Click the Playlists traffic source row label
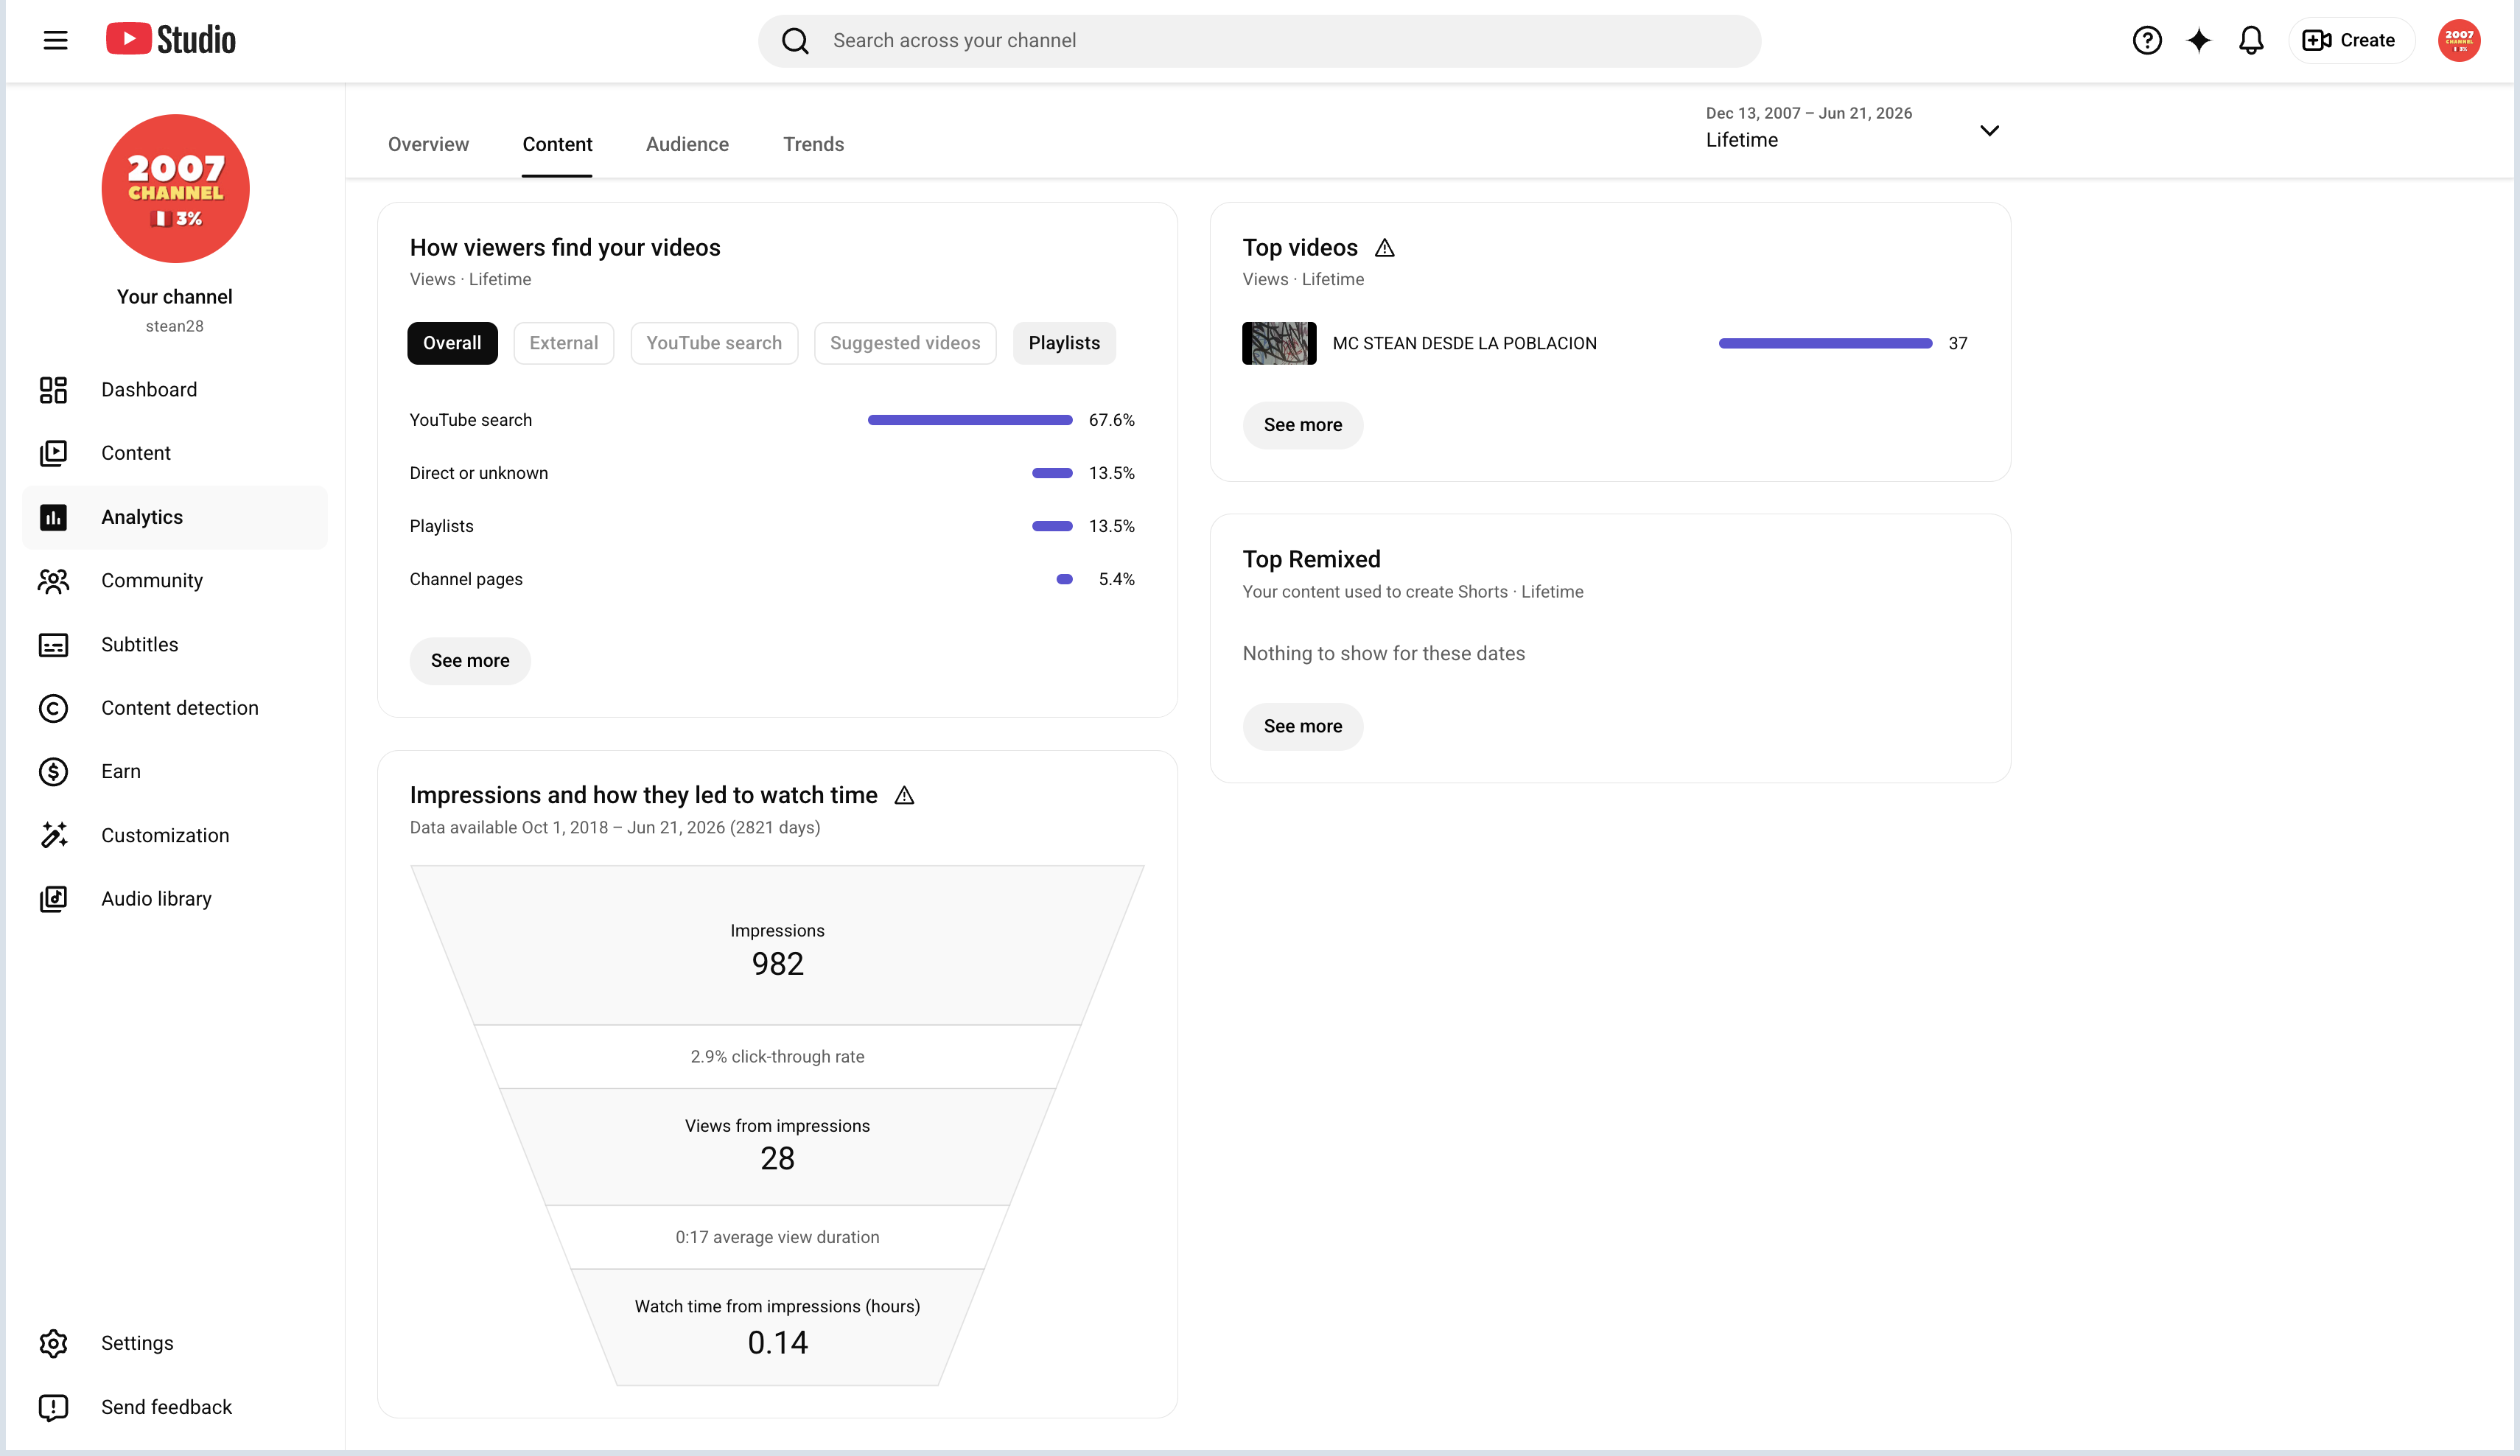This screenshot has width=2520, height=1456. pos(441,526)
